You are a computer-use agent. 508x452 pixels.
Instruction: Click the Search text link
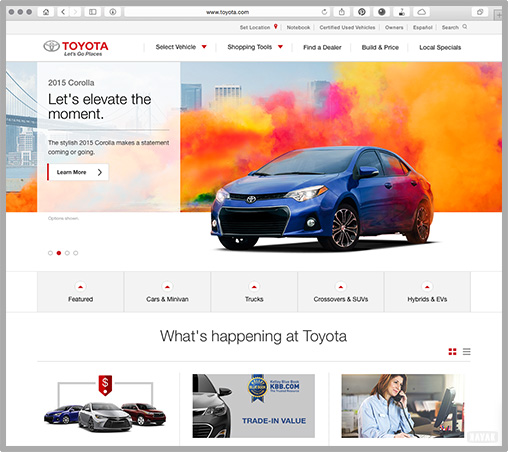click(450, 27)
